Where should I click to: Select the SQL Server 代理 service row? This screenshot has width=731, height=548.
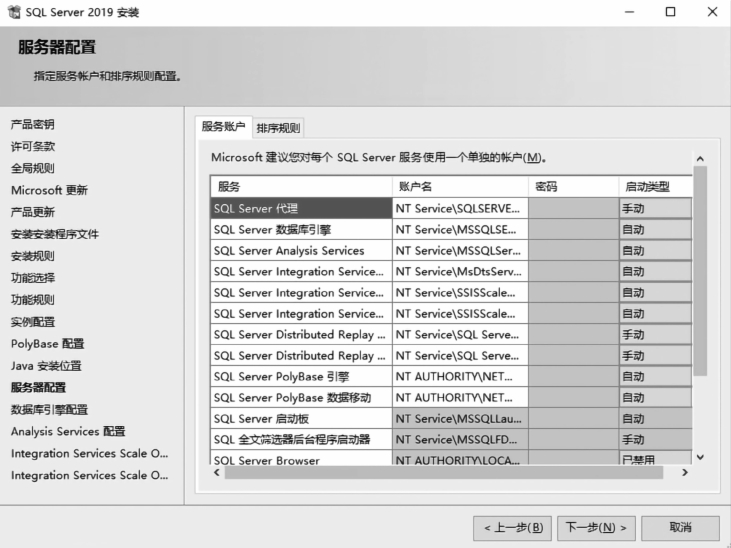coord(301,208)
